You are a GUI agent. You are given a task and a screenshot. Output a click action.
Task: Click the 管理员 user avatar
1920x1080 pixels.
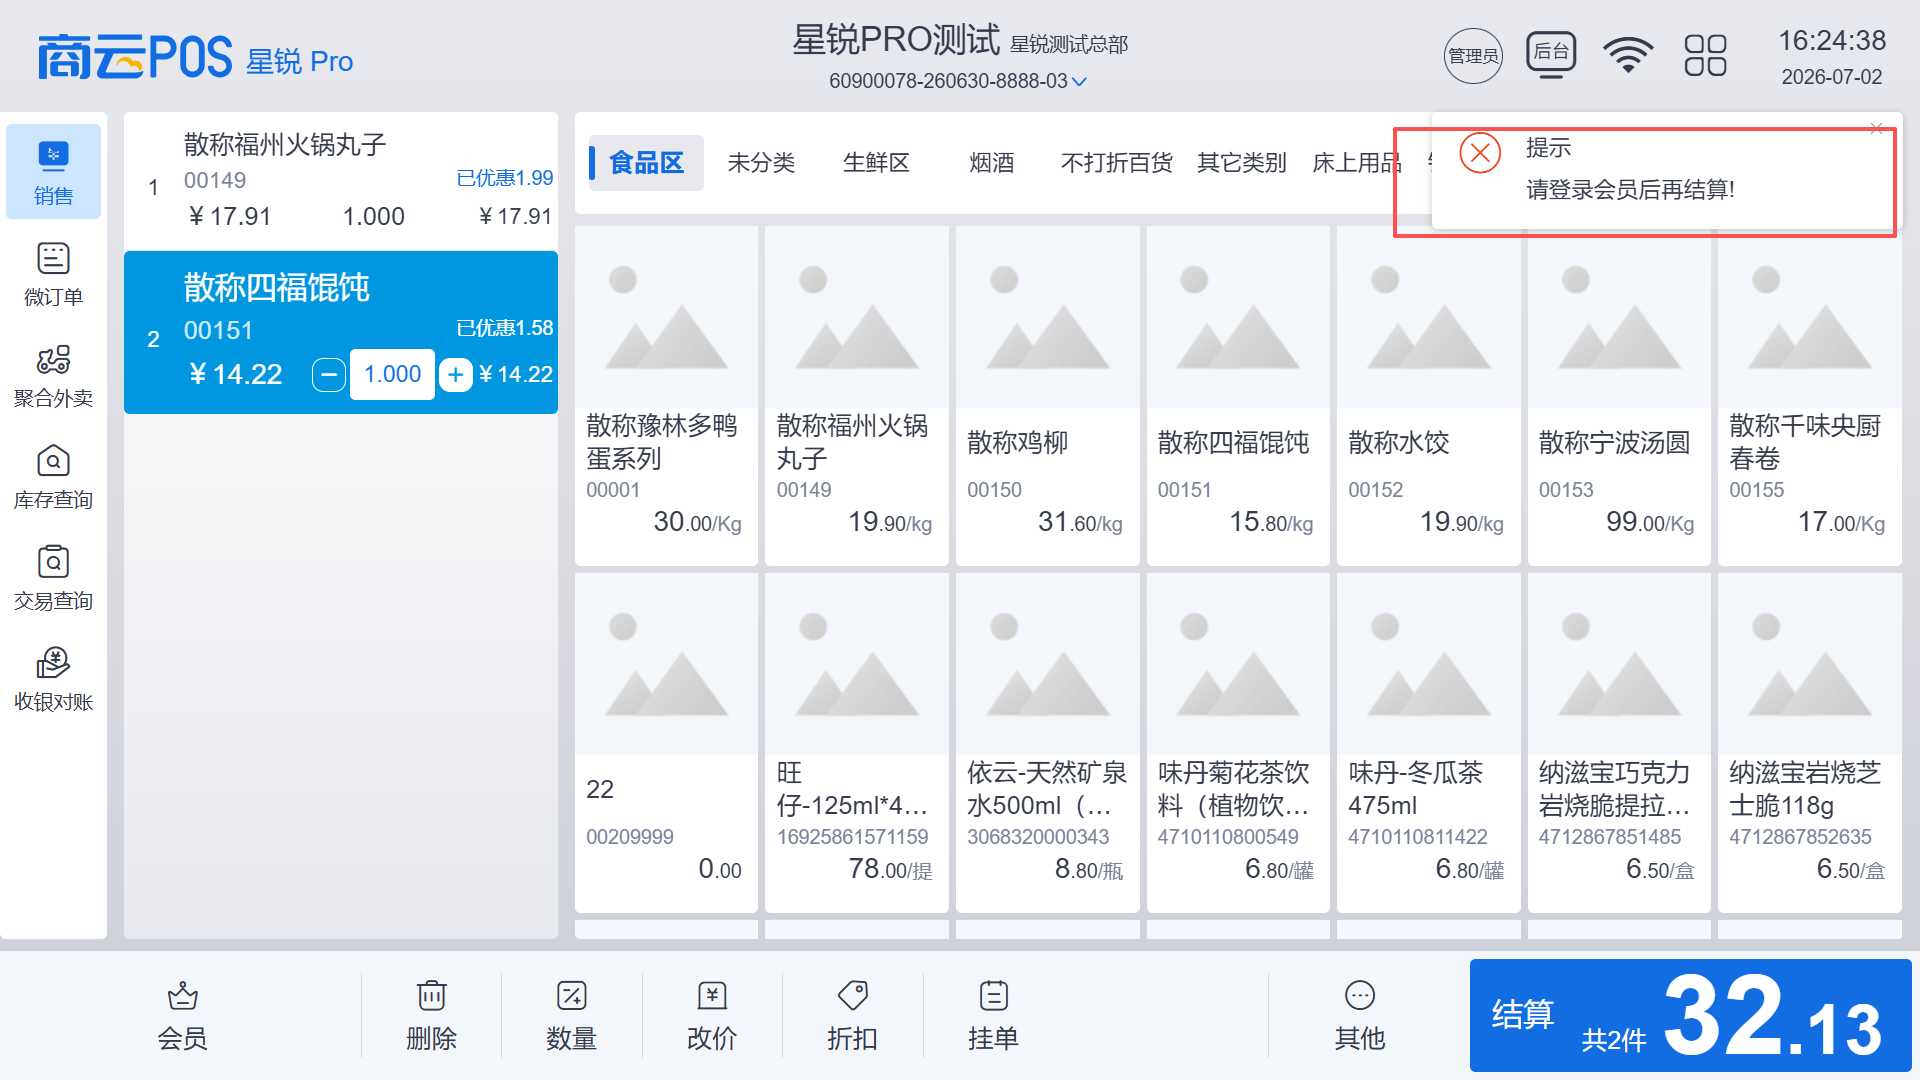(1473, 55)
